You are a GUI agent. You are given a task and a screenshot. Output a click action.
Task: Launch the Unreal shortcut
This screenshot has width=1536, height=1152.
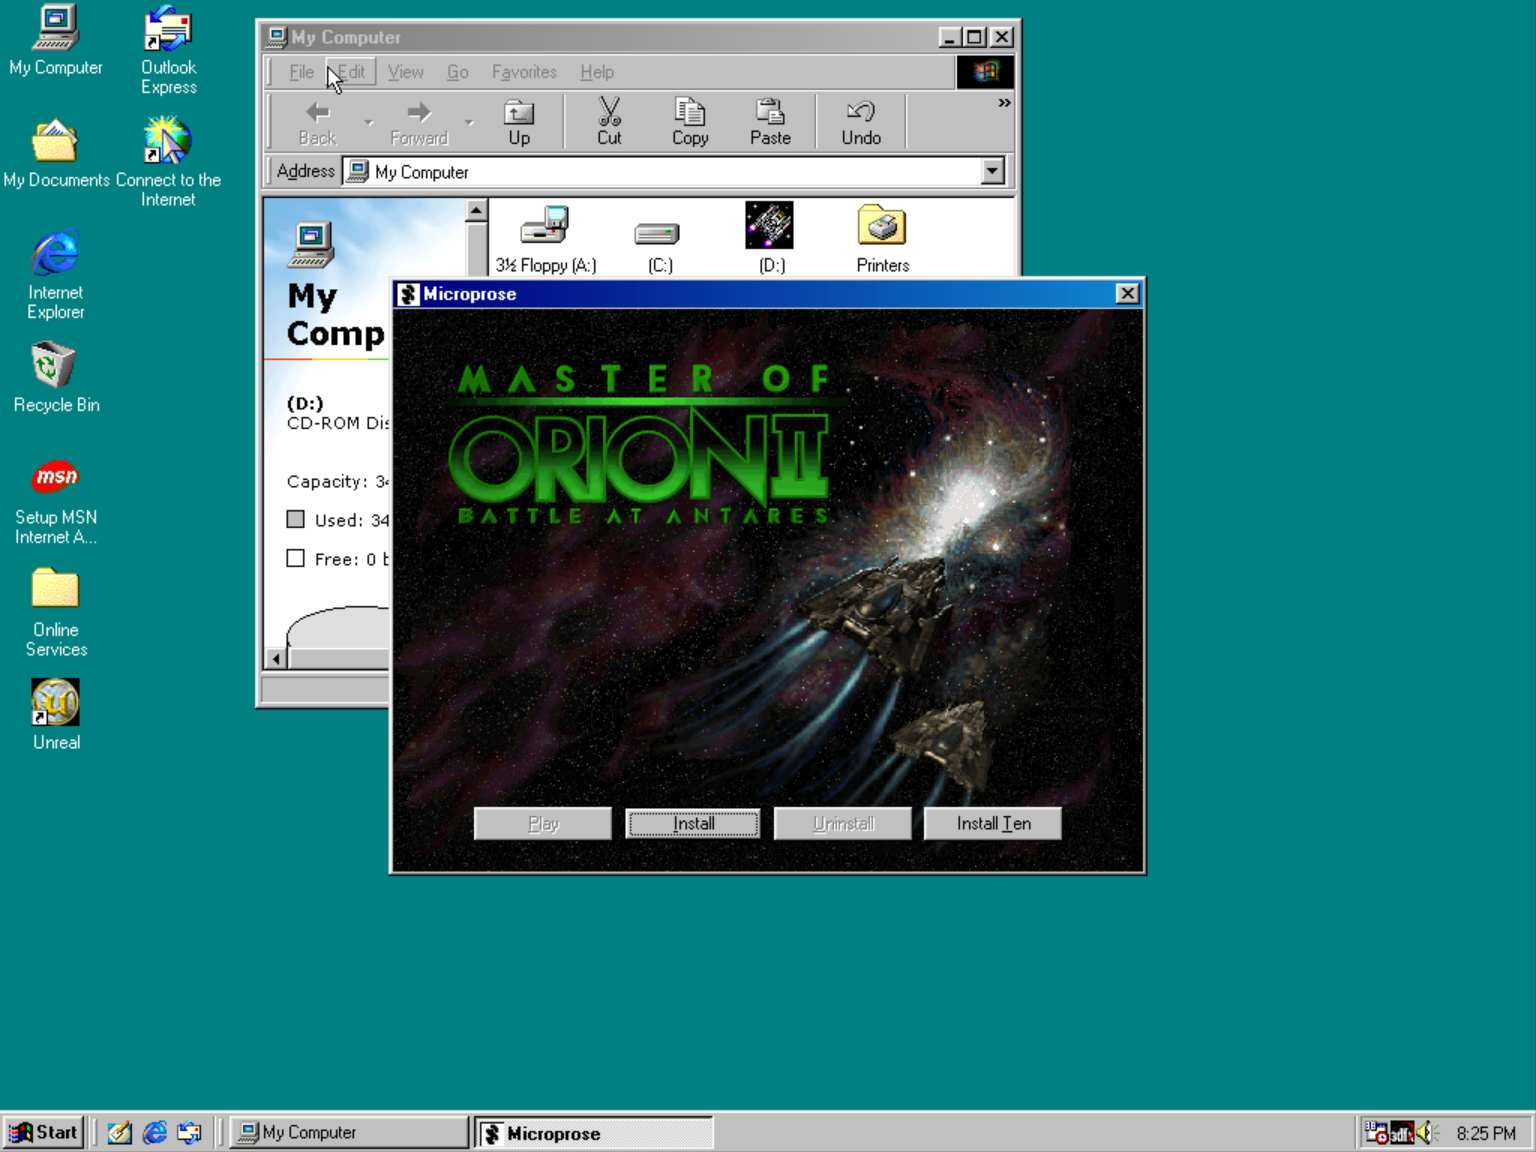(x=55, y=715)
